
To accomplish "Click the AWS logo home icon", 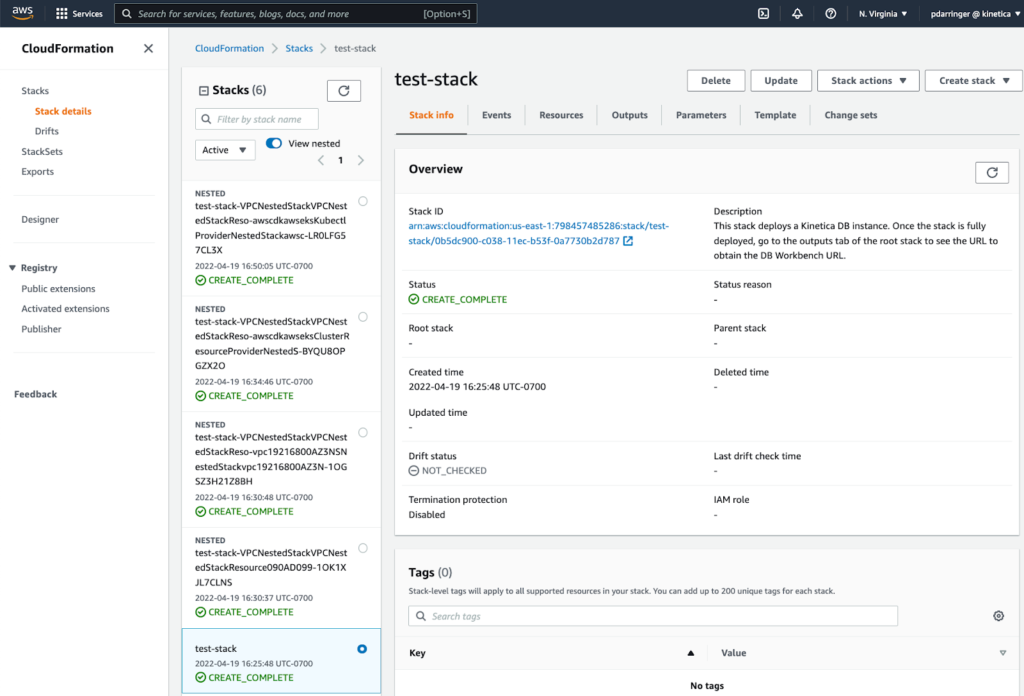I will point(22,13).
